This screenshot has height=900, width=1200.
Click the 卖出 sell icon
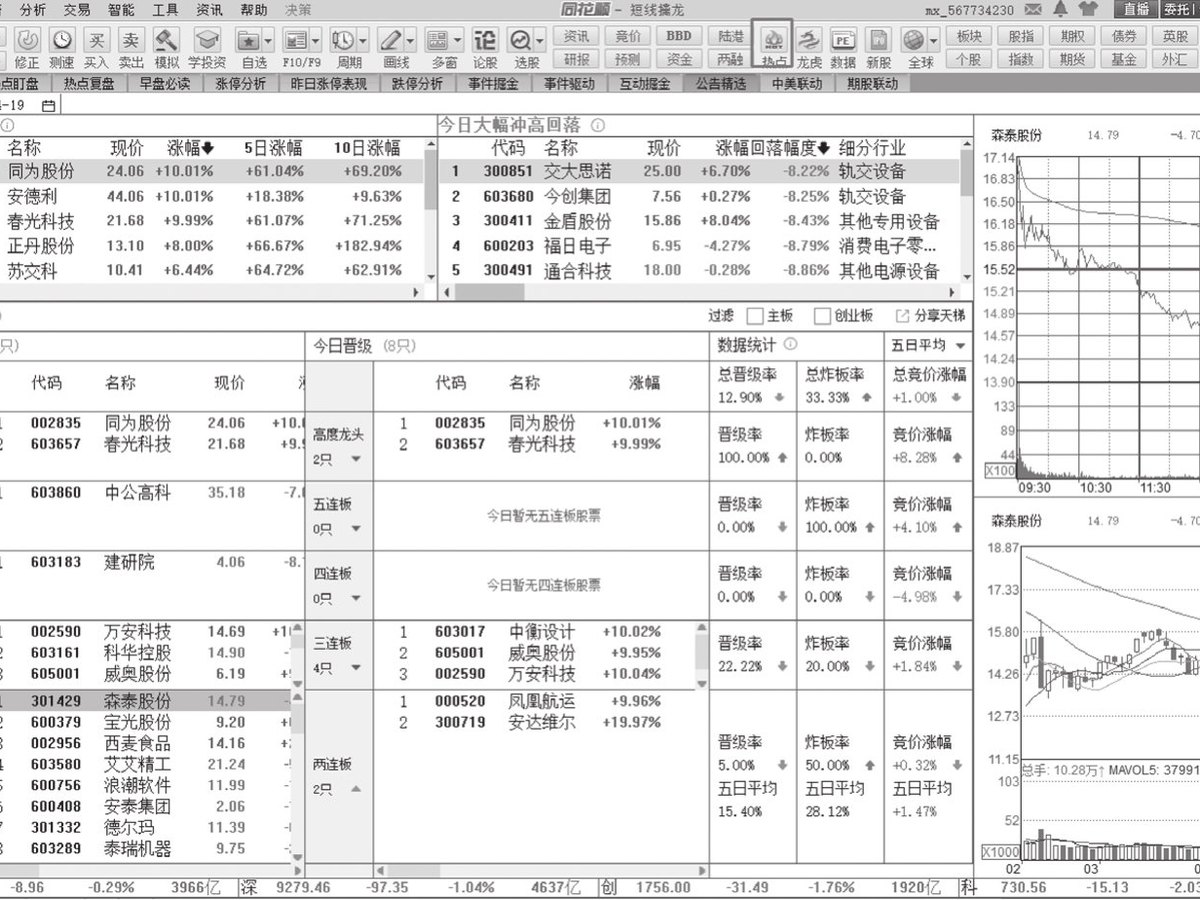131,41
